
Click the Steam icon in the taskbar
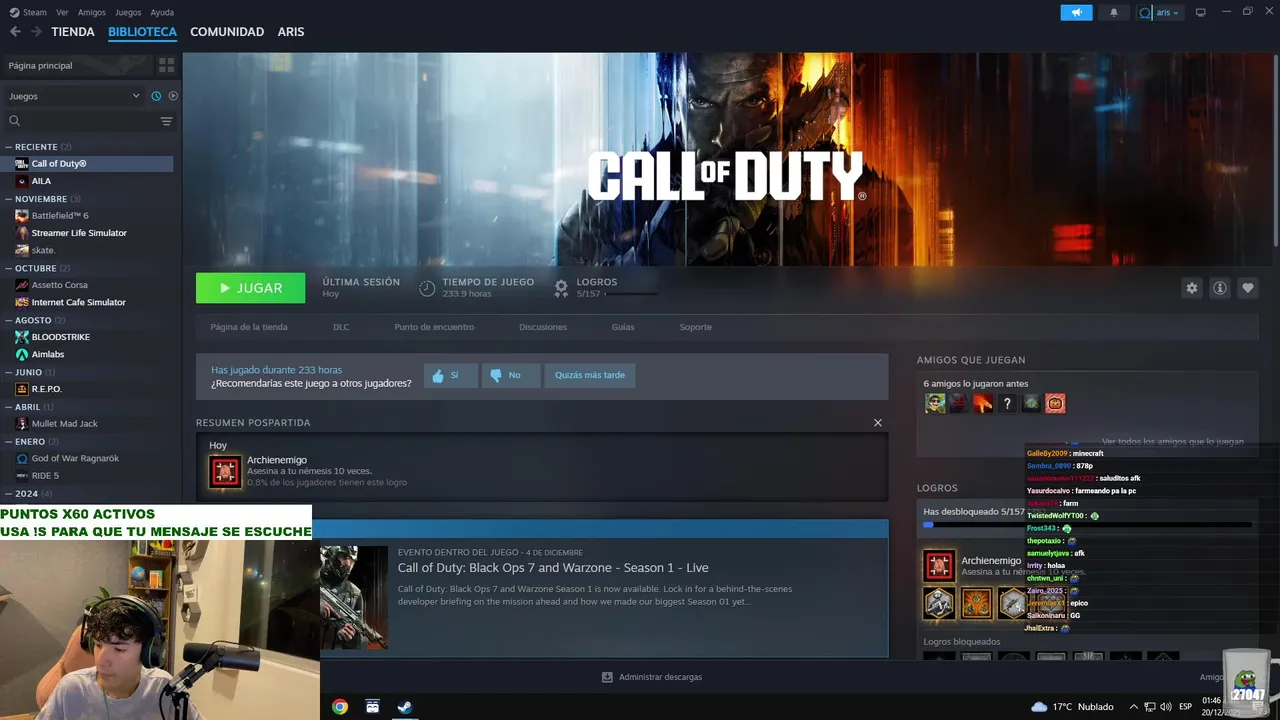[x=404, y=706]
